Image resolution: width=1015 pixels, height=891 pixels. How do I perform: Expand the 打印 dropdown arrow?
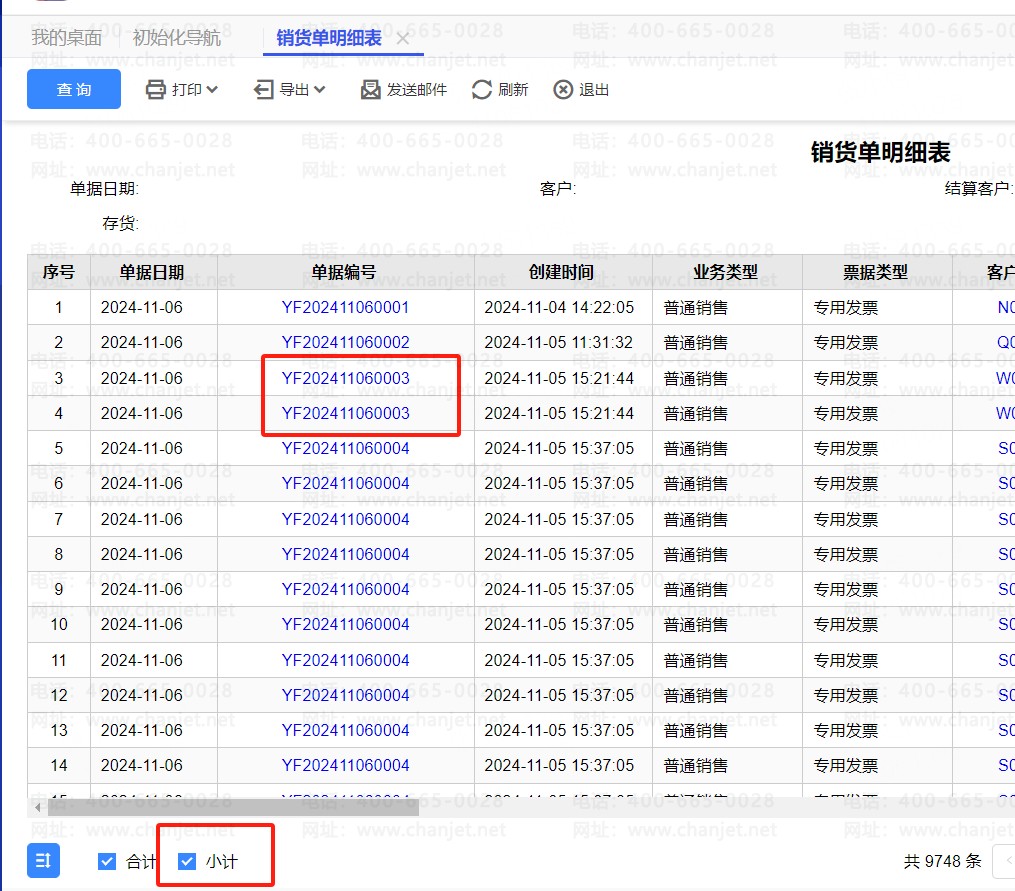click(212, 89)
